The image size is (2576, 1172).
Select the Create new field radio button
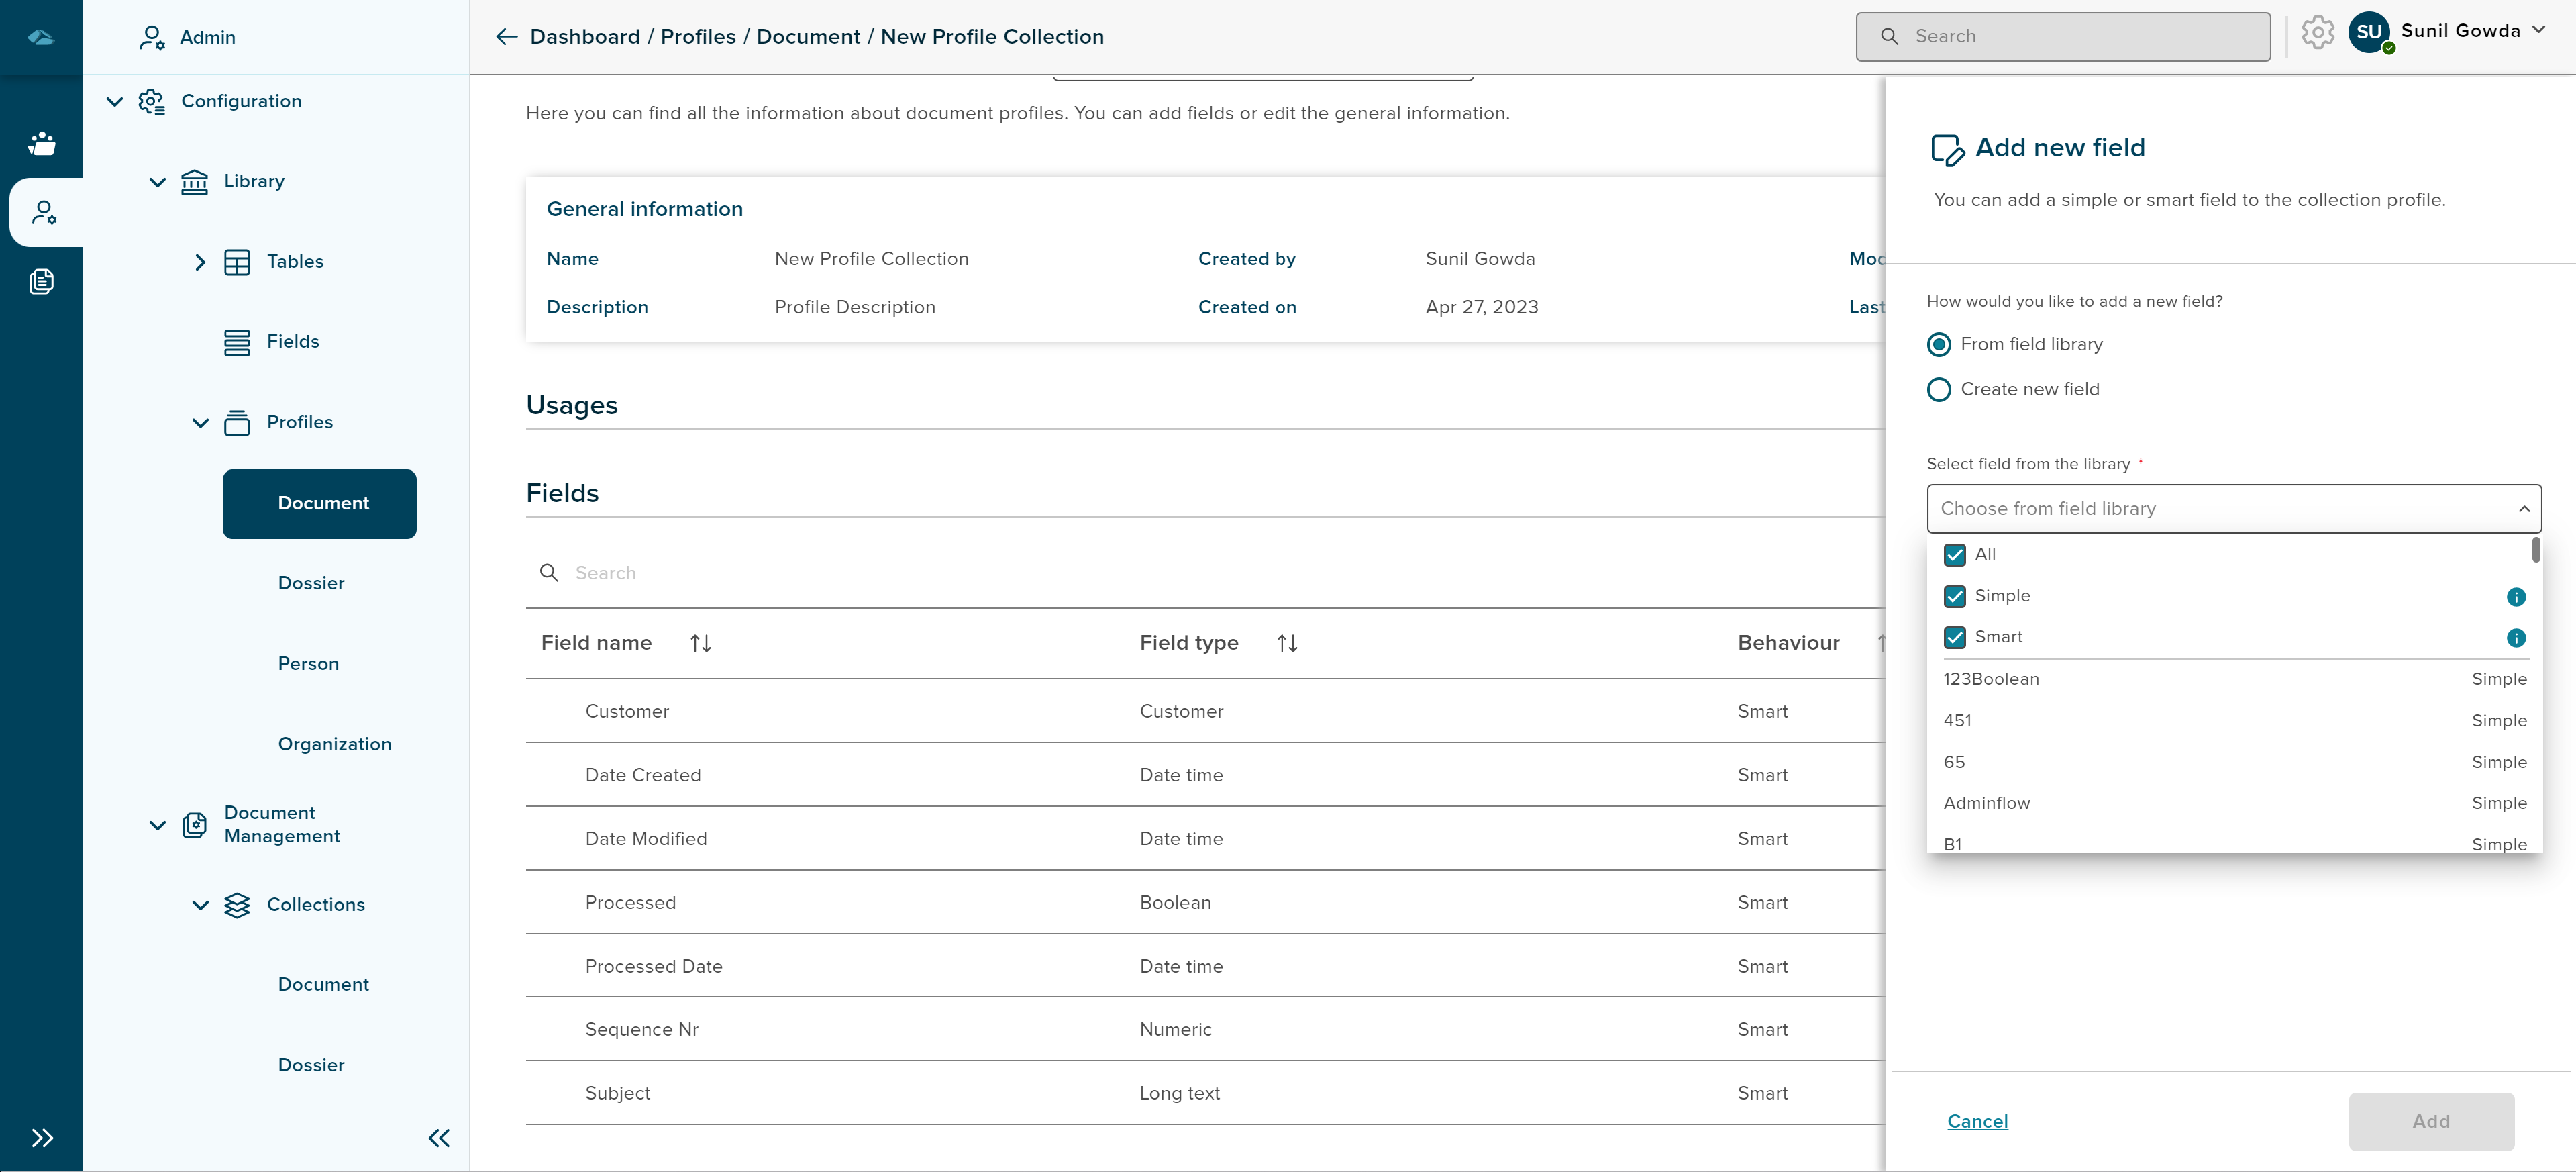pos(1938,390)
